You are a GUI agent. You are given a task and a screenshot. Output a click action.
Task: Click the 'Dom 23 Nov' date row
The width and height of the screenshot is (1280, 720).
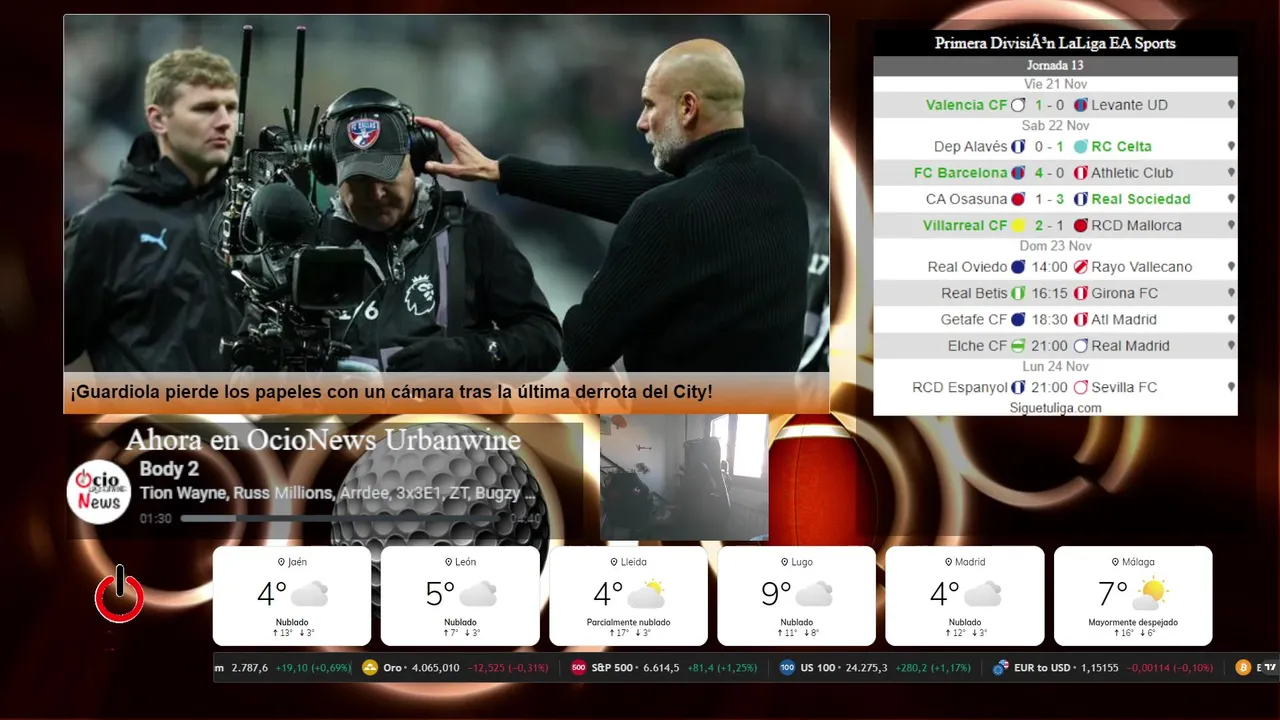[x=1055, y=246]
